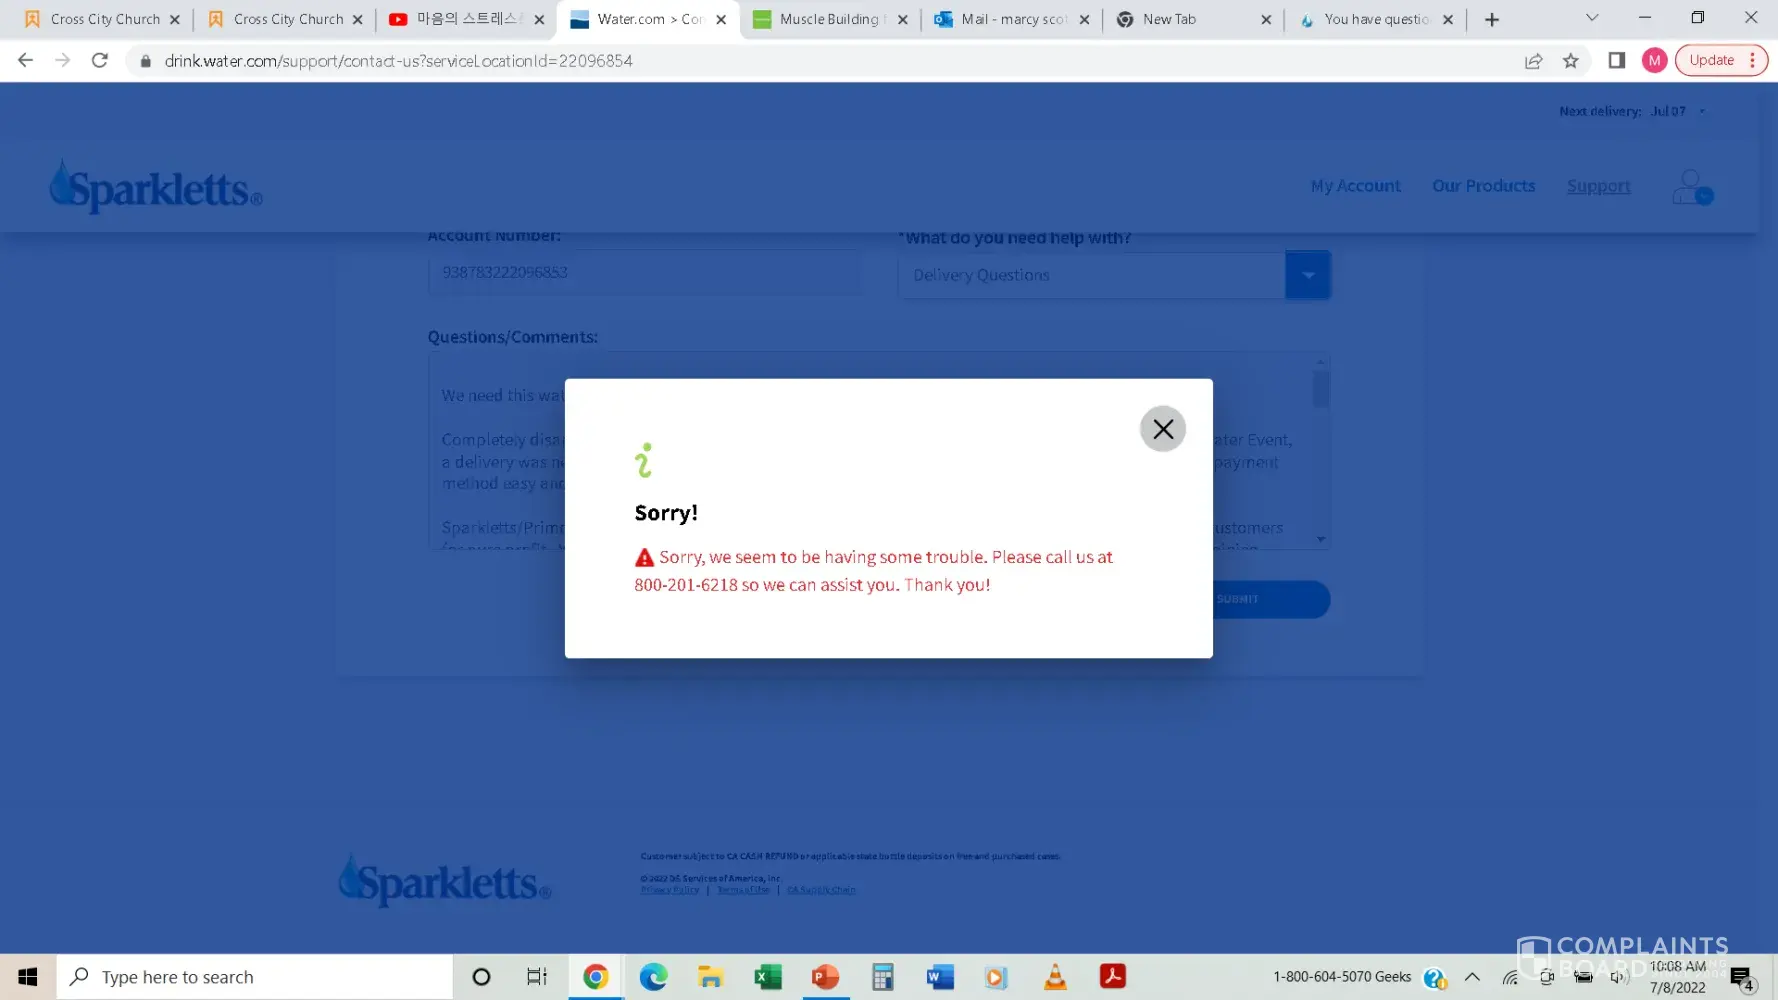Bookmark this page with the star icon

(1571, 61)
